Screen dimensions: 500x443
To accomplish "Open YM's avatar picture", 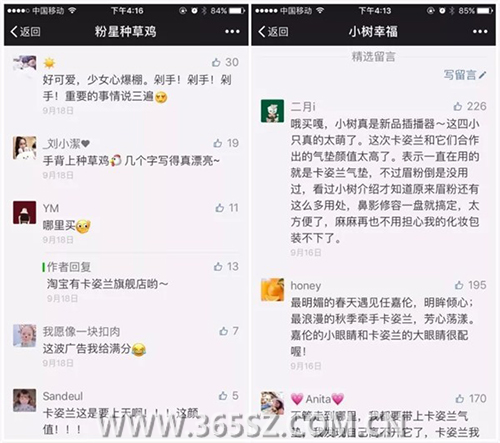I will click(25, 212).
